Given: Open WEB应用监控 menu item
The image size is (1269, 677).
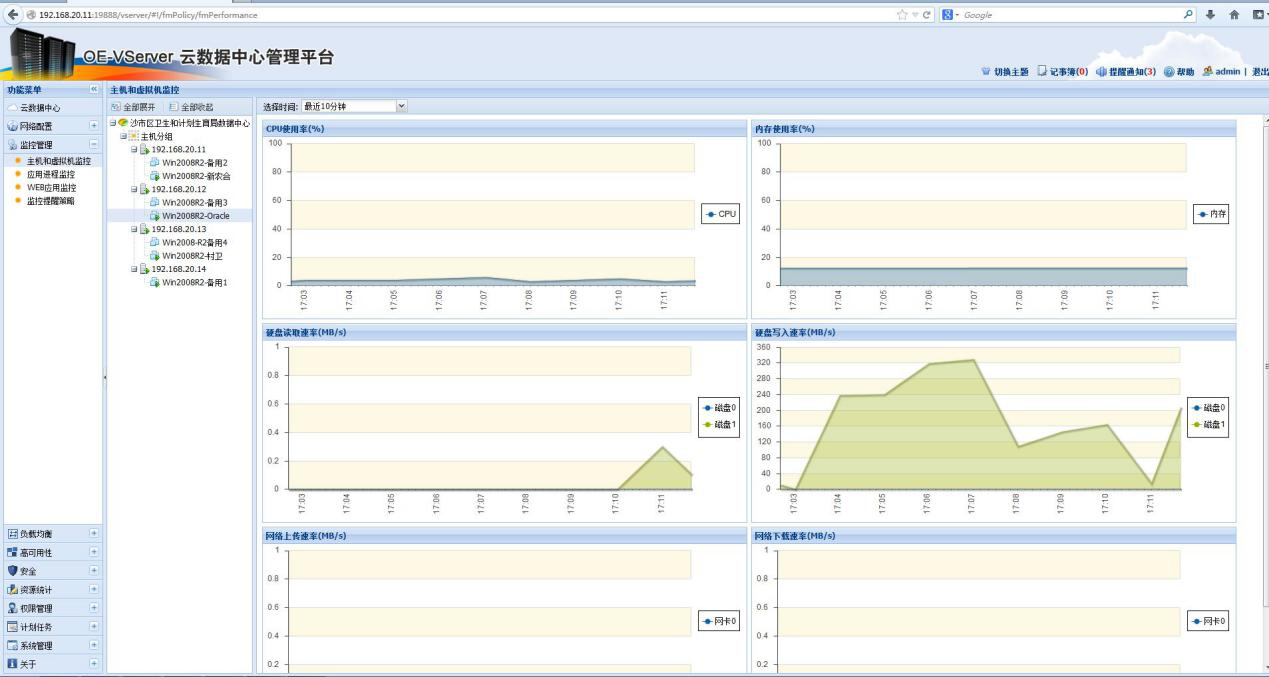Looking at the screenshot, I should [x=51, y=187].
